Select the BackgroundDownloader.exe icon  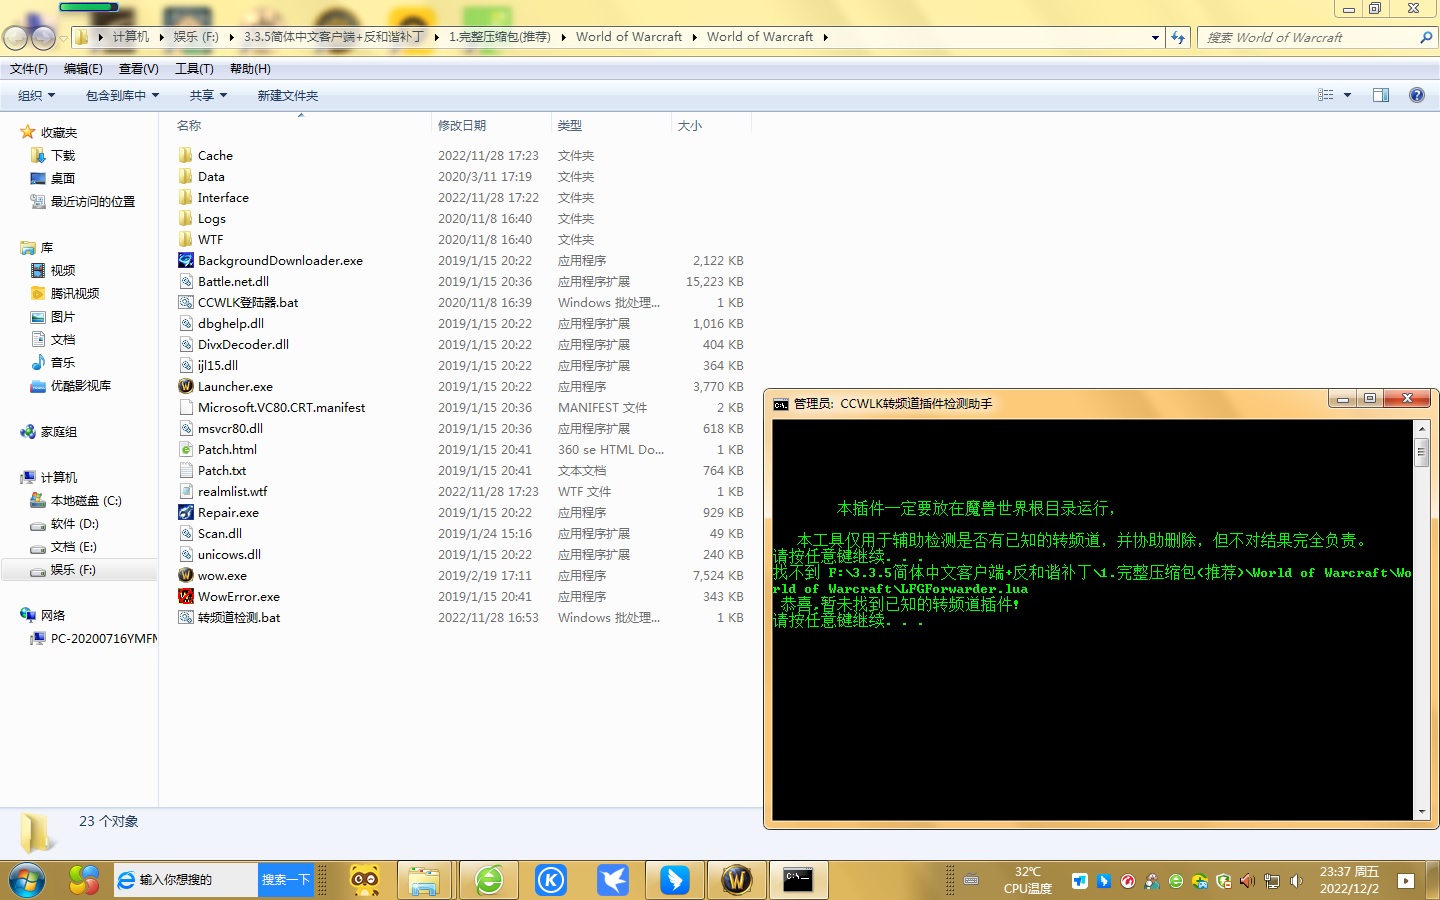pos(186,260)
